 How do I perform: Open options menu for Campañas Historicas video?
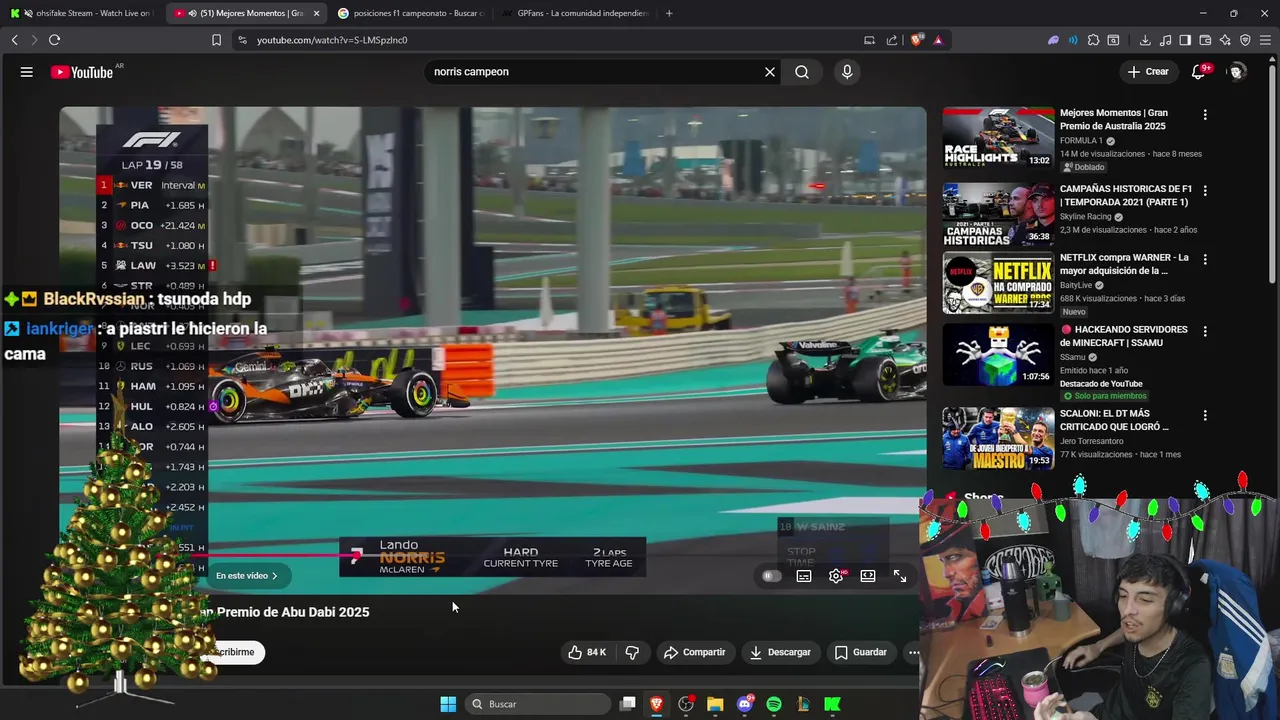[1205, 191]
